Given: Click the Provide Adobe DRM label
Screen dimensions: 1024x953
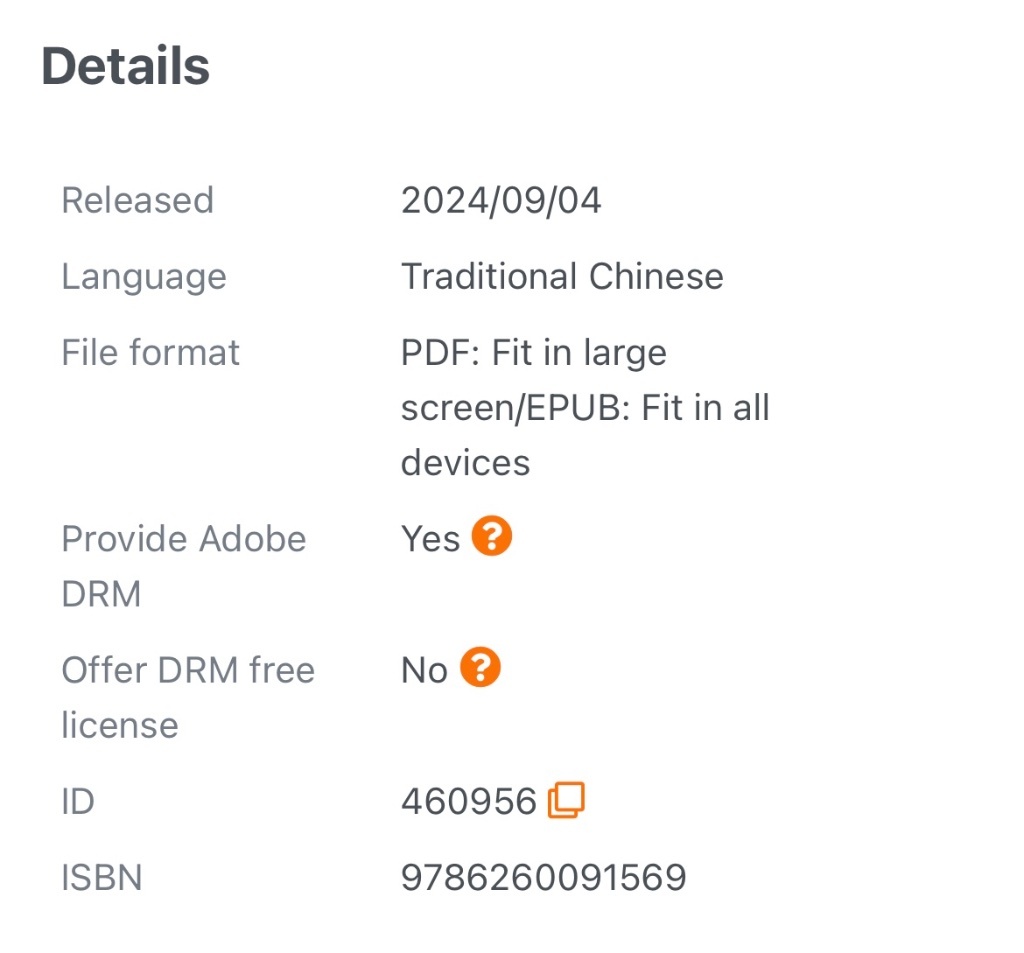Looking at the screenshot, I should coord(184,566).
